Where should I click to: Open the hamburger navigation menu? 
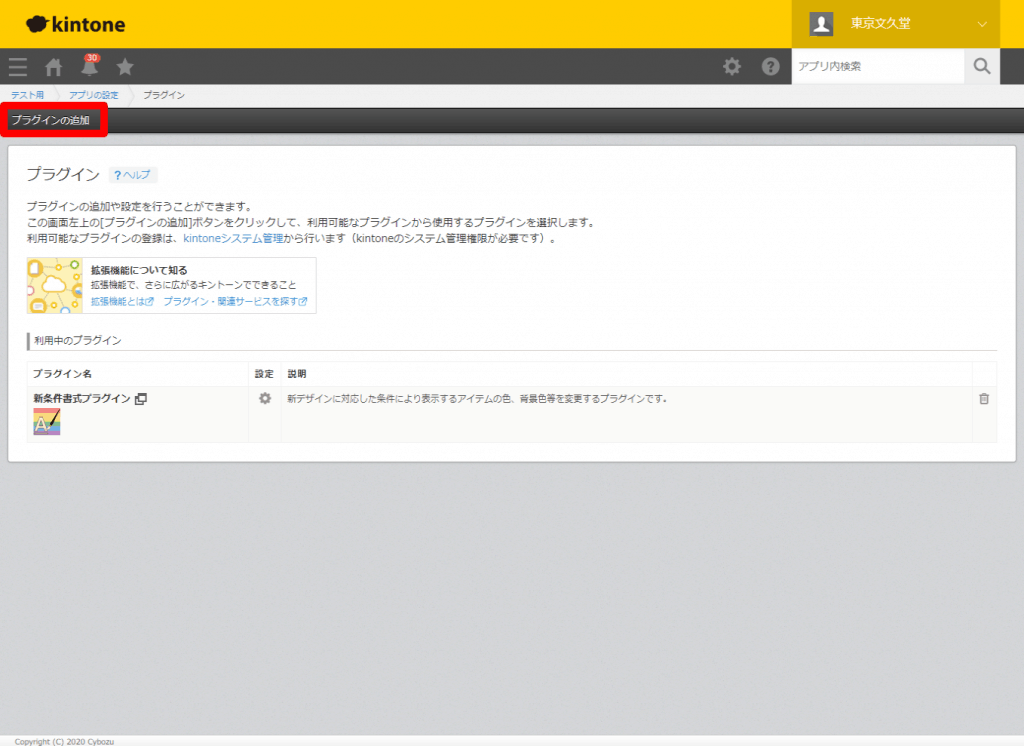(18, 67)
